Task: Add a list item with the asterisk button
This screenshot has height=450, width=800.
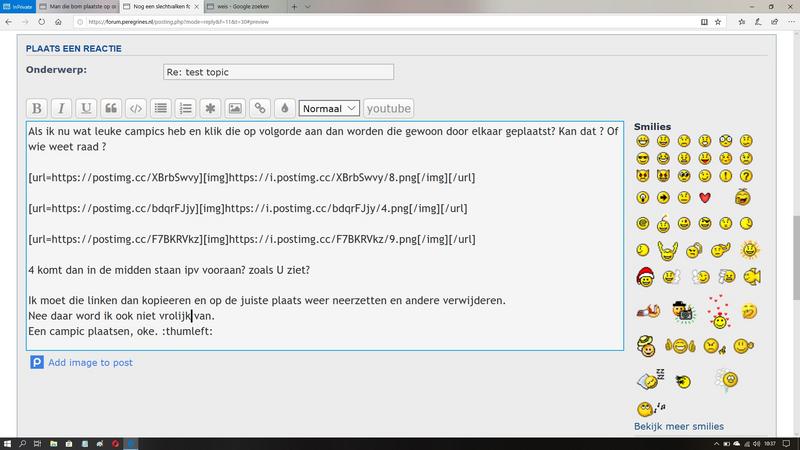Action: click(x=210, y=108)
